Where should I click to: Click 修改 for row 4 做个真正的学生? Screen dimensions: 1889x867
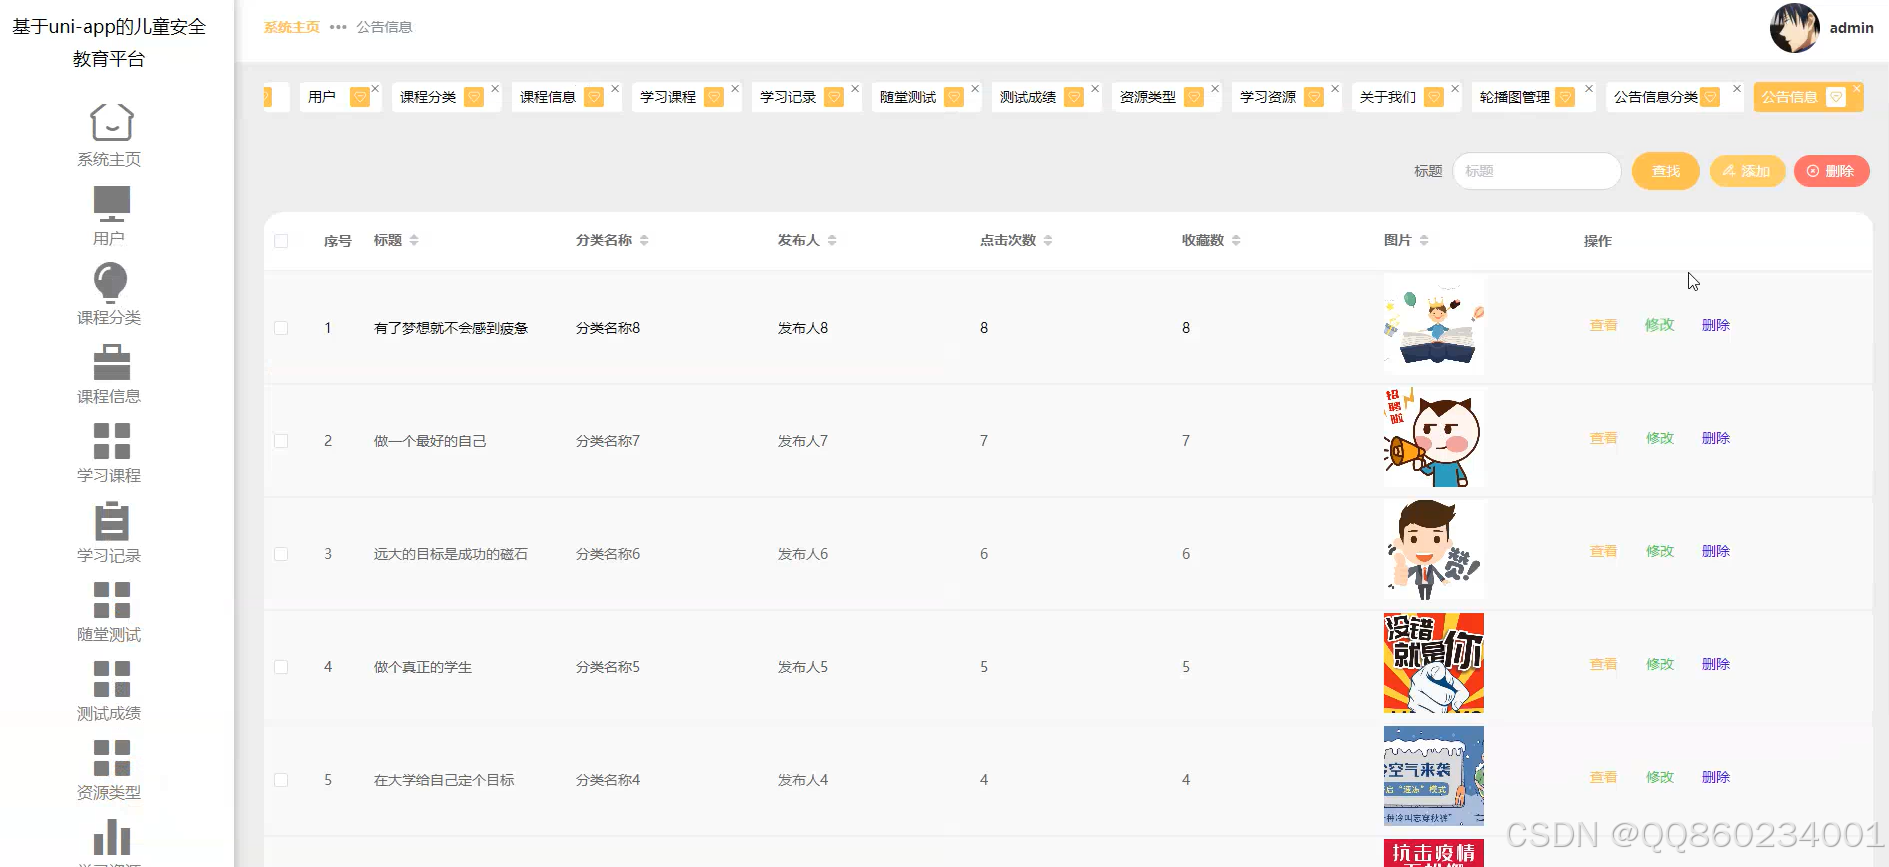pos(1660,664)
